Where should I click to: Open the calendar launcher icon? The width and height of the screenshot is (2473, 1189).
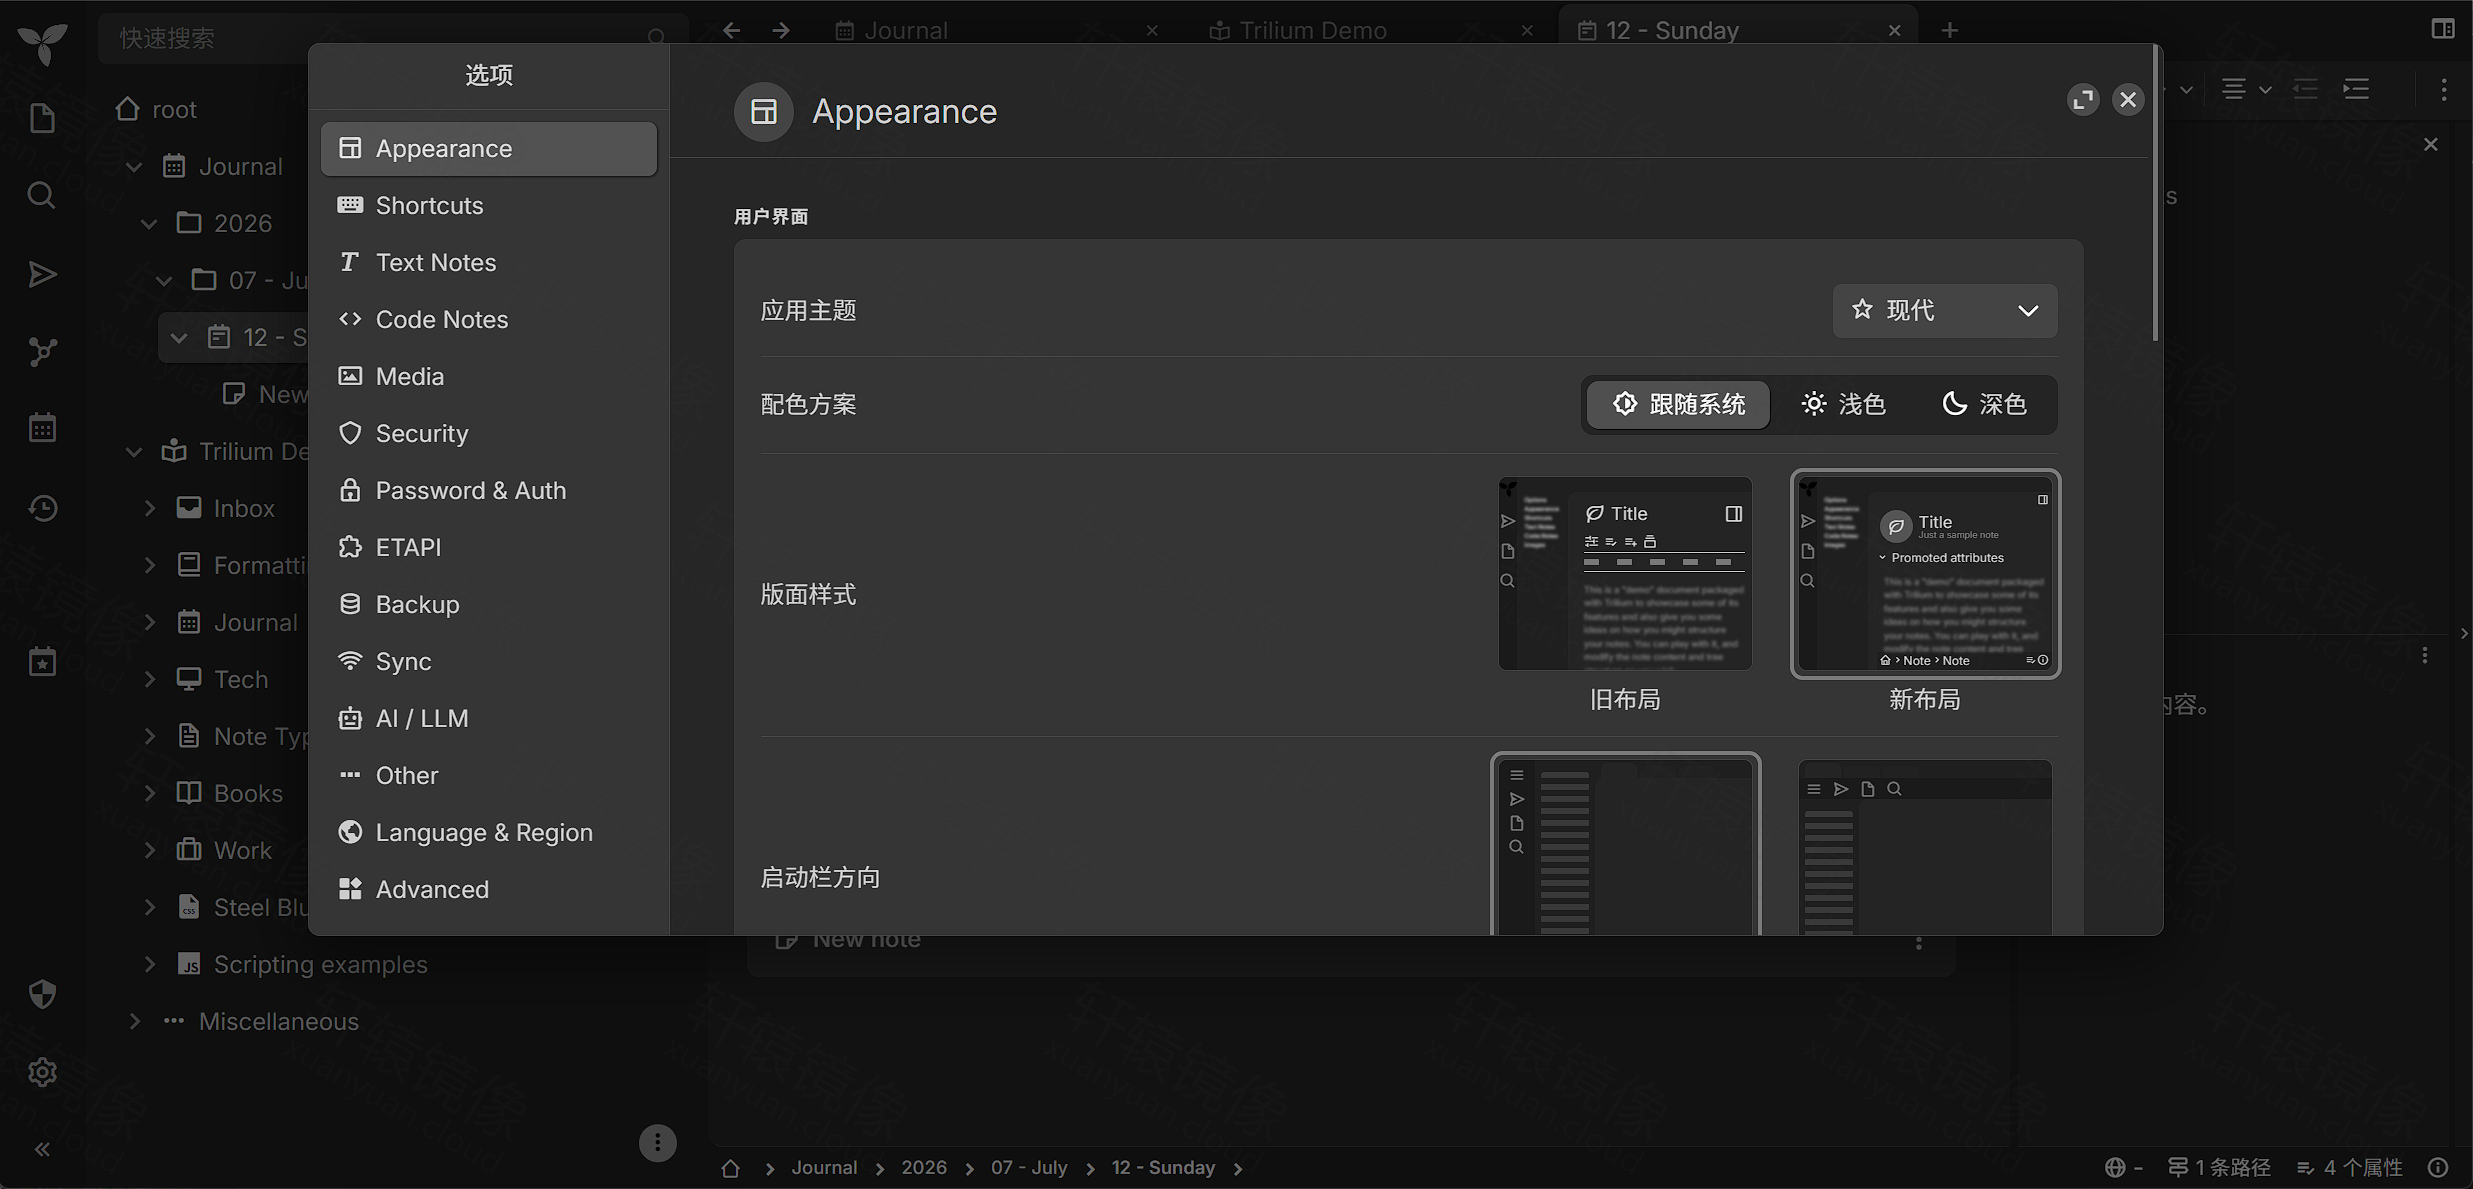pos(42,428)
